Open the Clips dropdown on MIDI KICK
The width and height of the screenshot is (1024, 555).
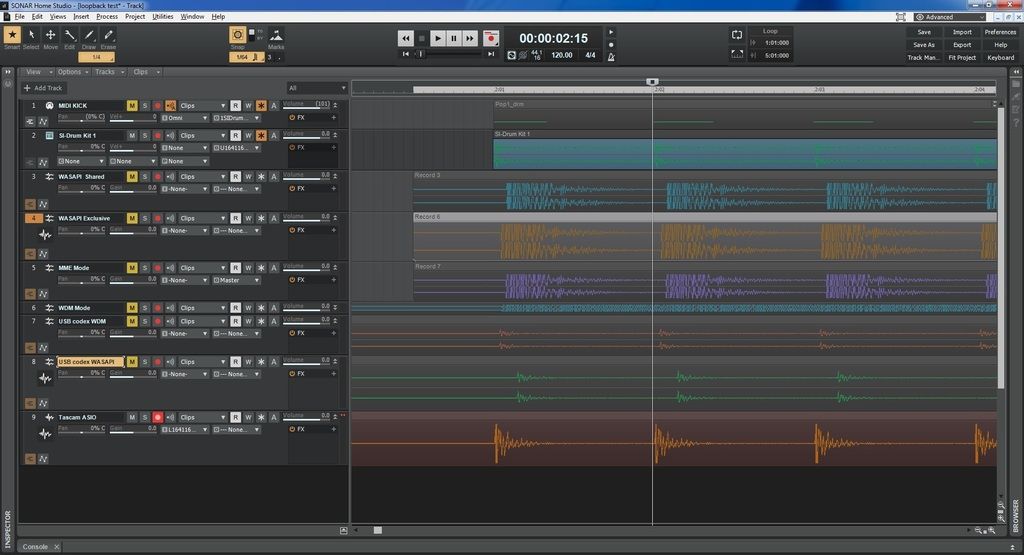[203, 105]
